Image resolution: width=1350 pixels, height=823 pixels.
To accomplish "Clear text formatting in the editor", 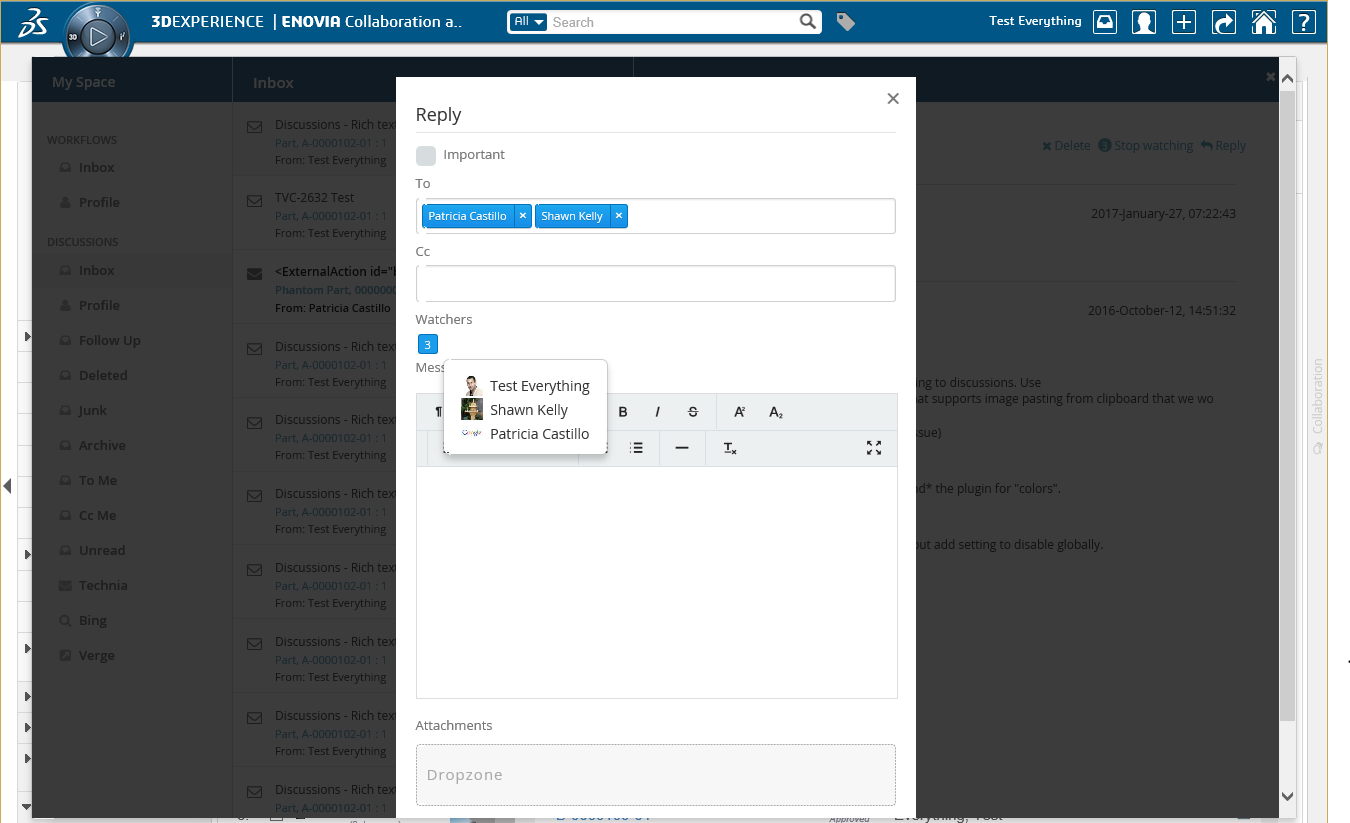I will pos(730,448).
